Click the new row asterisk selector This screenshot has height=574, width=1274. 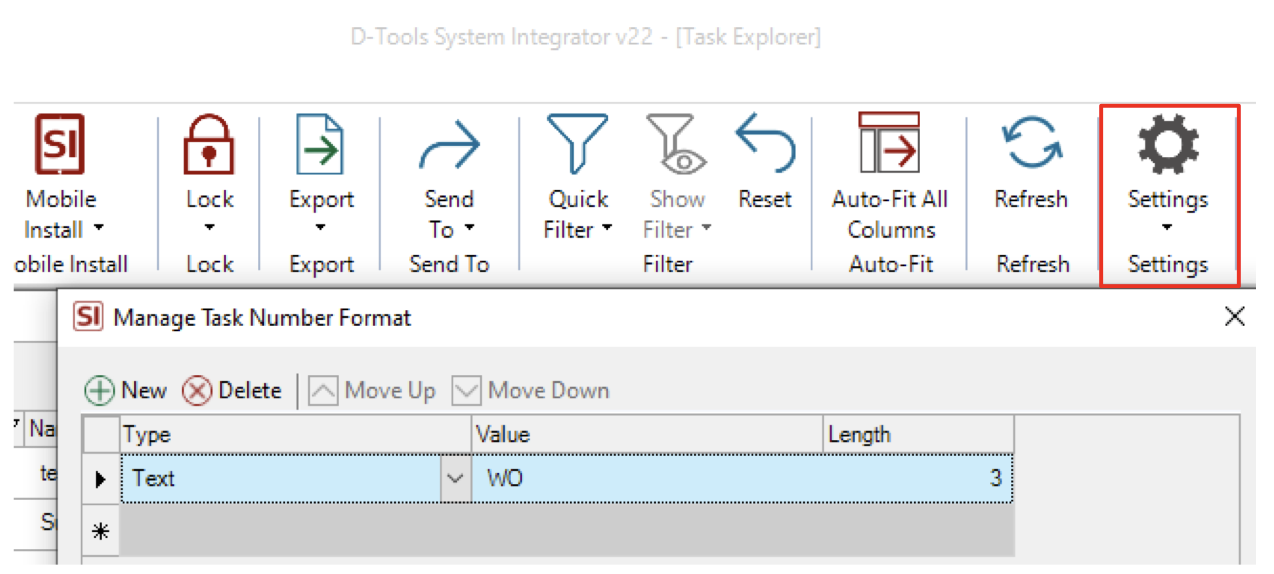100,532
